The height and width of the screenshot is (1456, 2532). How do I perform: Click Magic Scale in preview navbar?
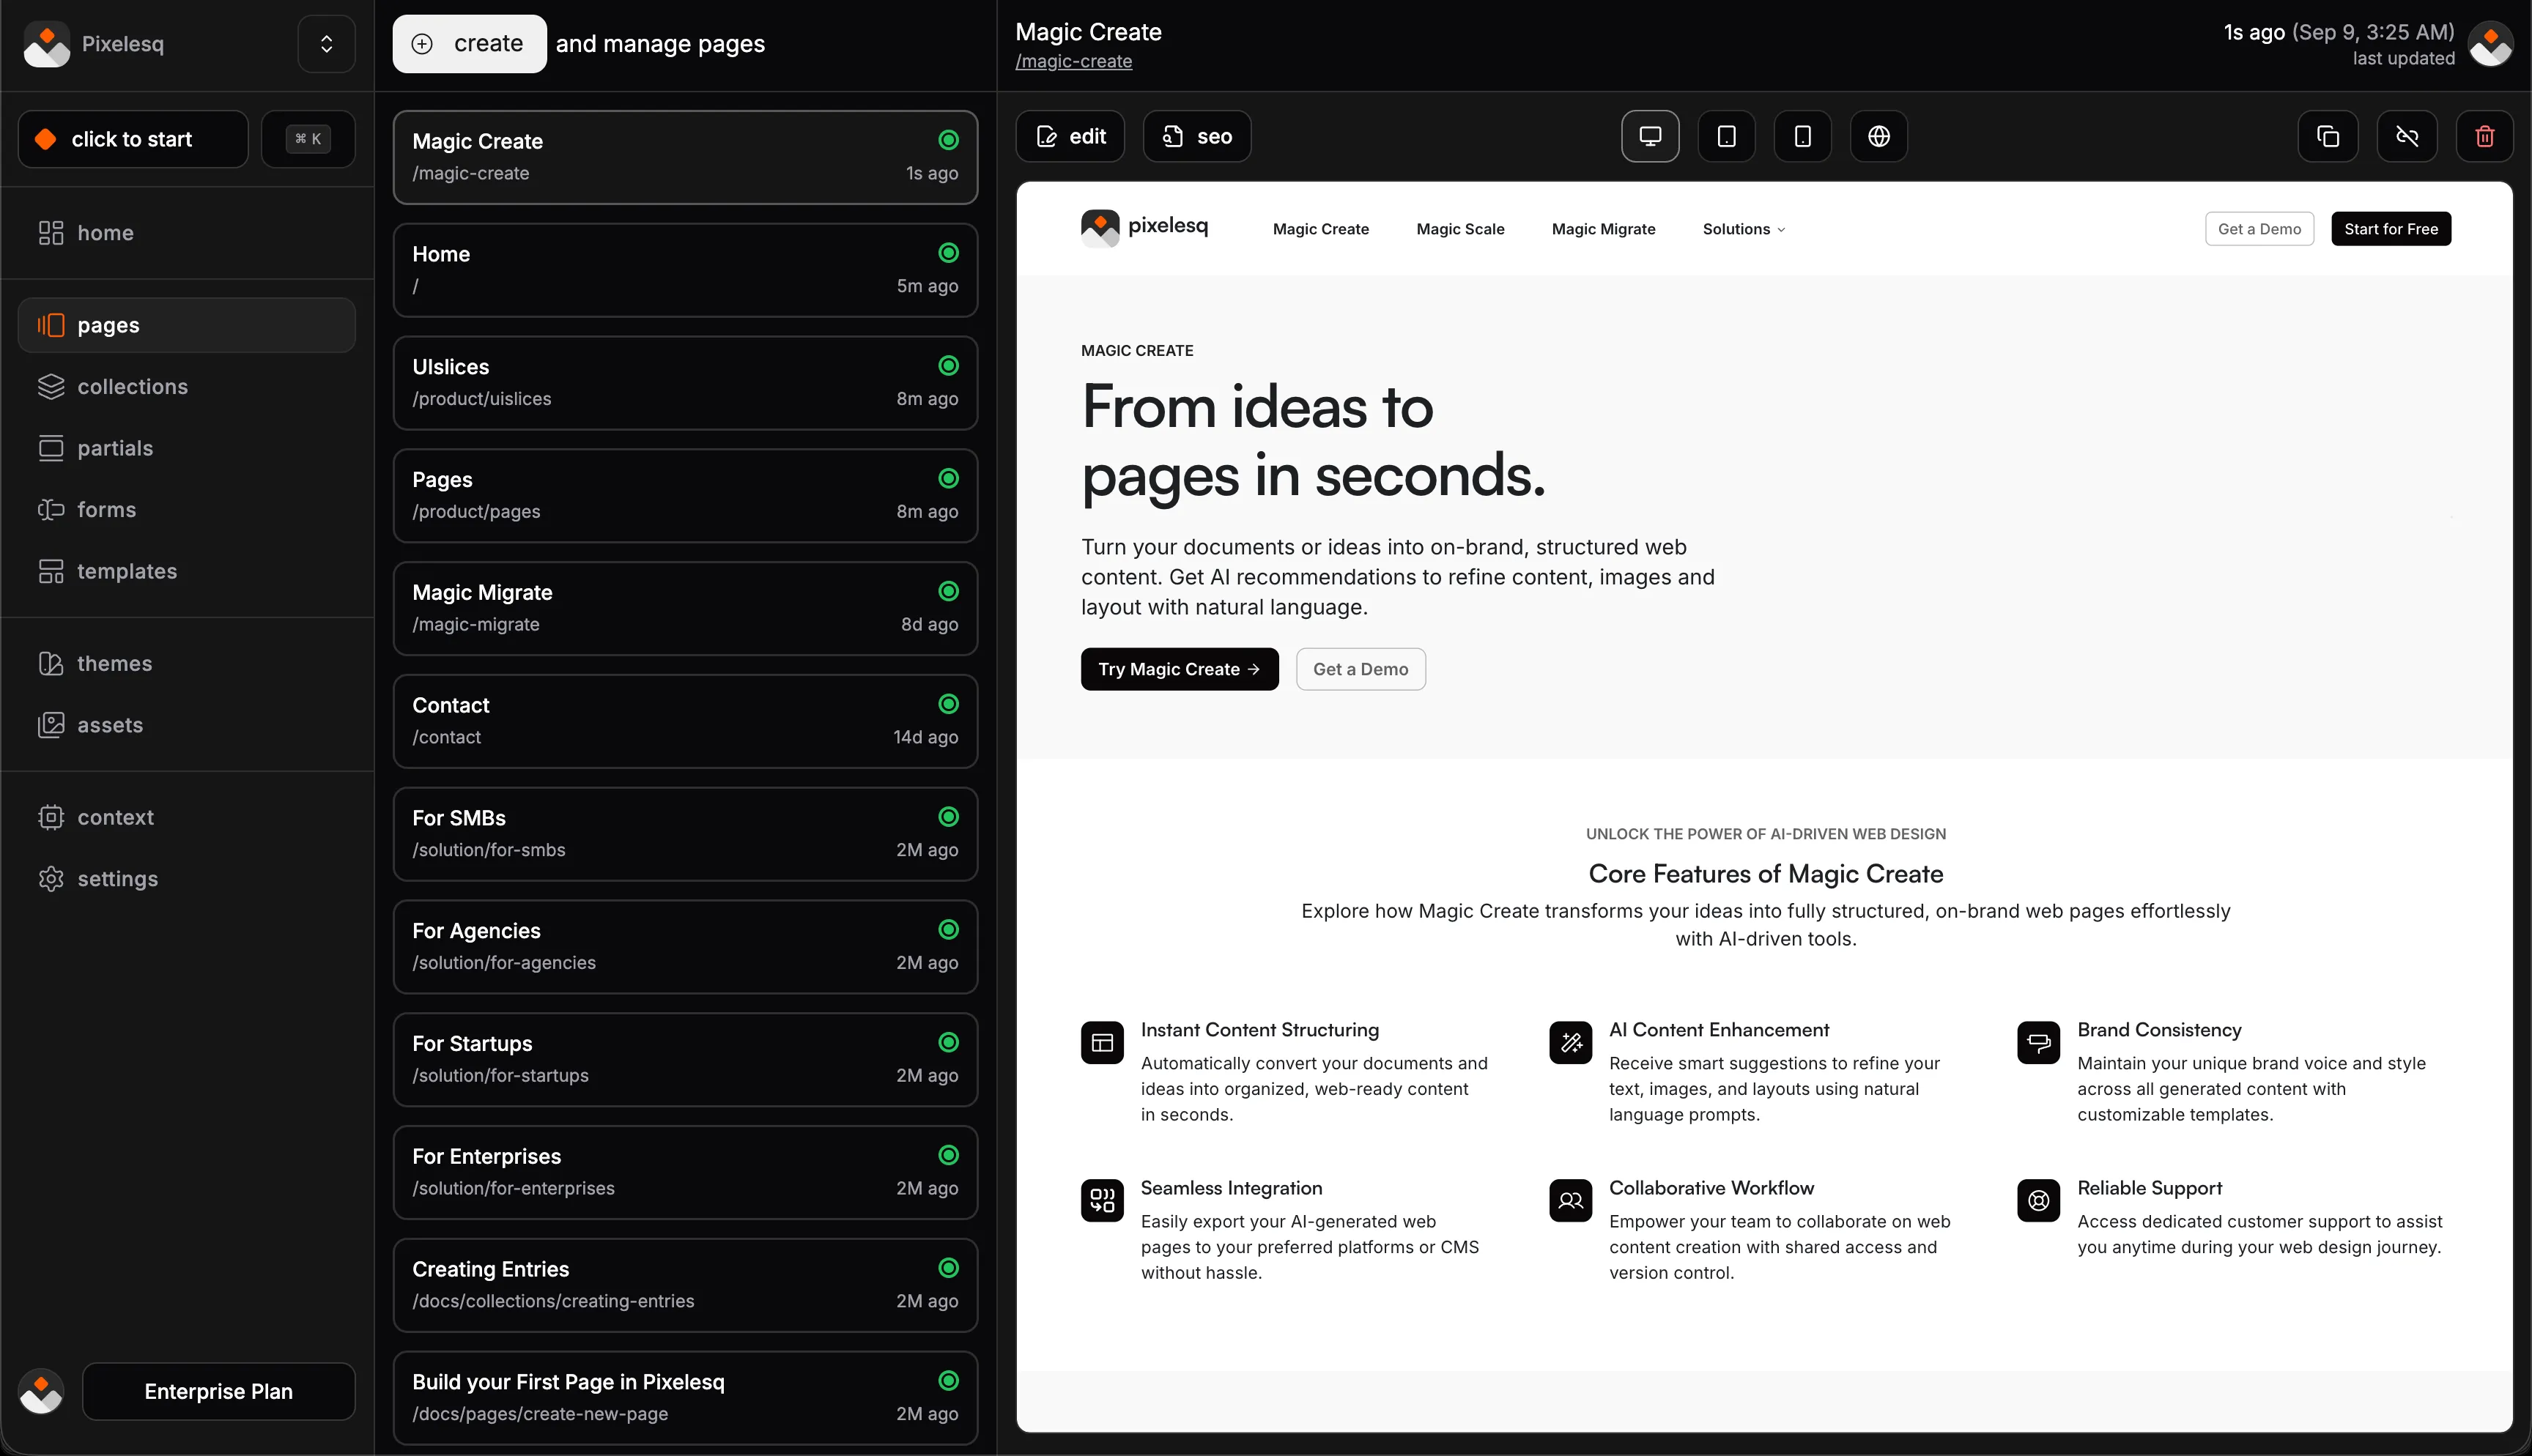coord(1460,229)
